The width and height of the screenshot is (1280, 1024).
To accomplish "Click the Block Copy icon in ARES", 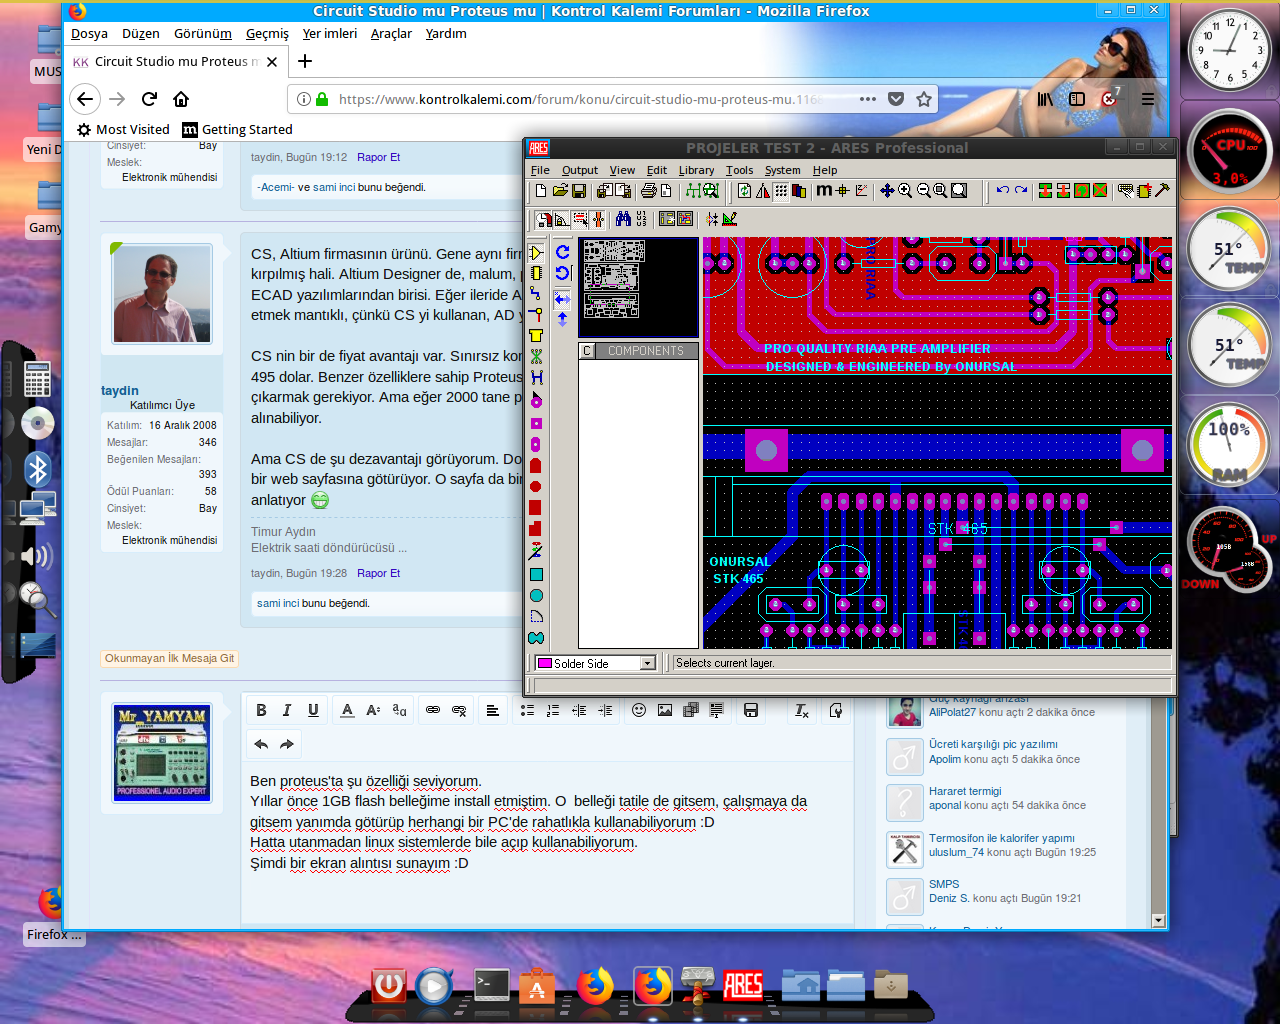I will (1045, 191).
